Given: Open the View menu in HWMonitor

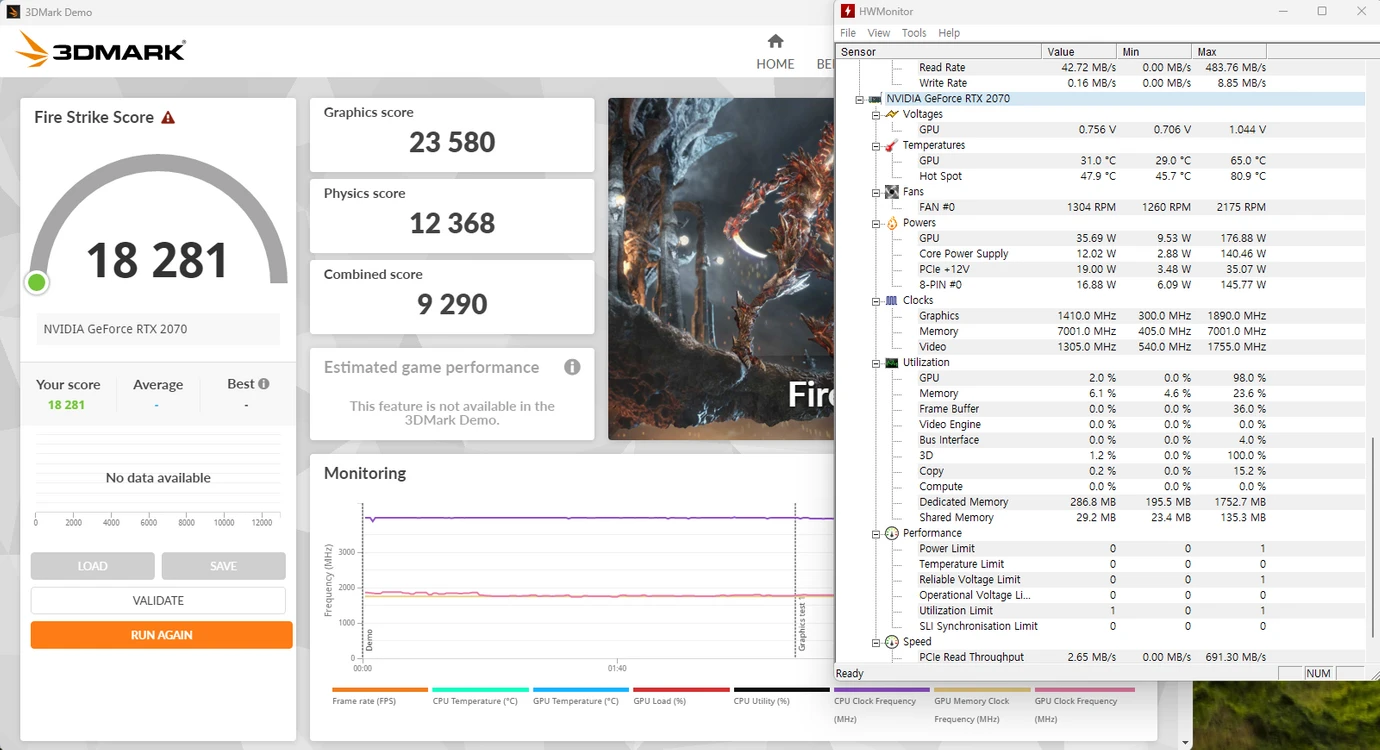Looking at the screenshot, I should pyautogui.click(x=879, y=33).
